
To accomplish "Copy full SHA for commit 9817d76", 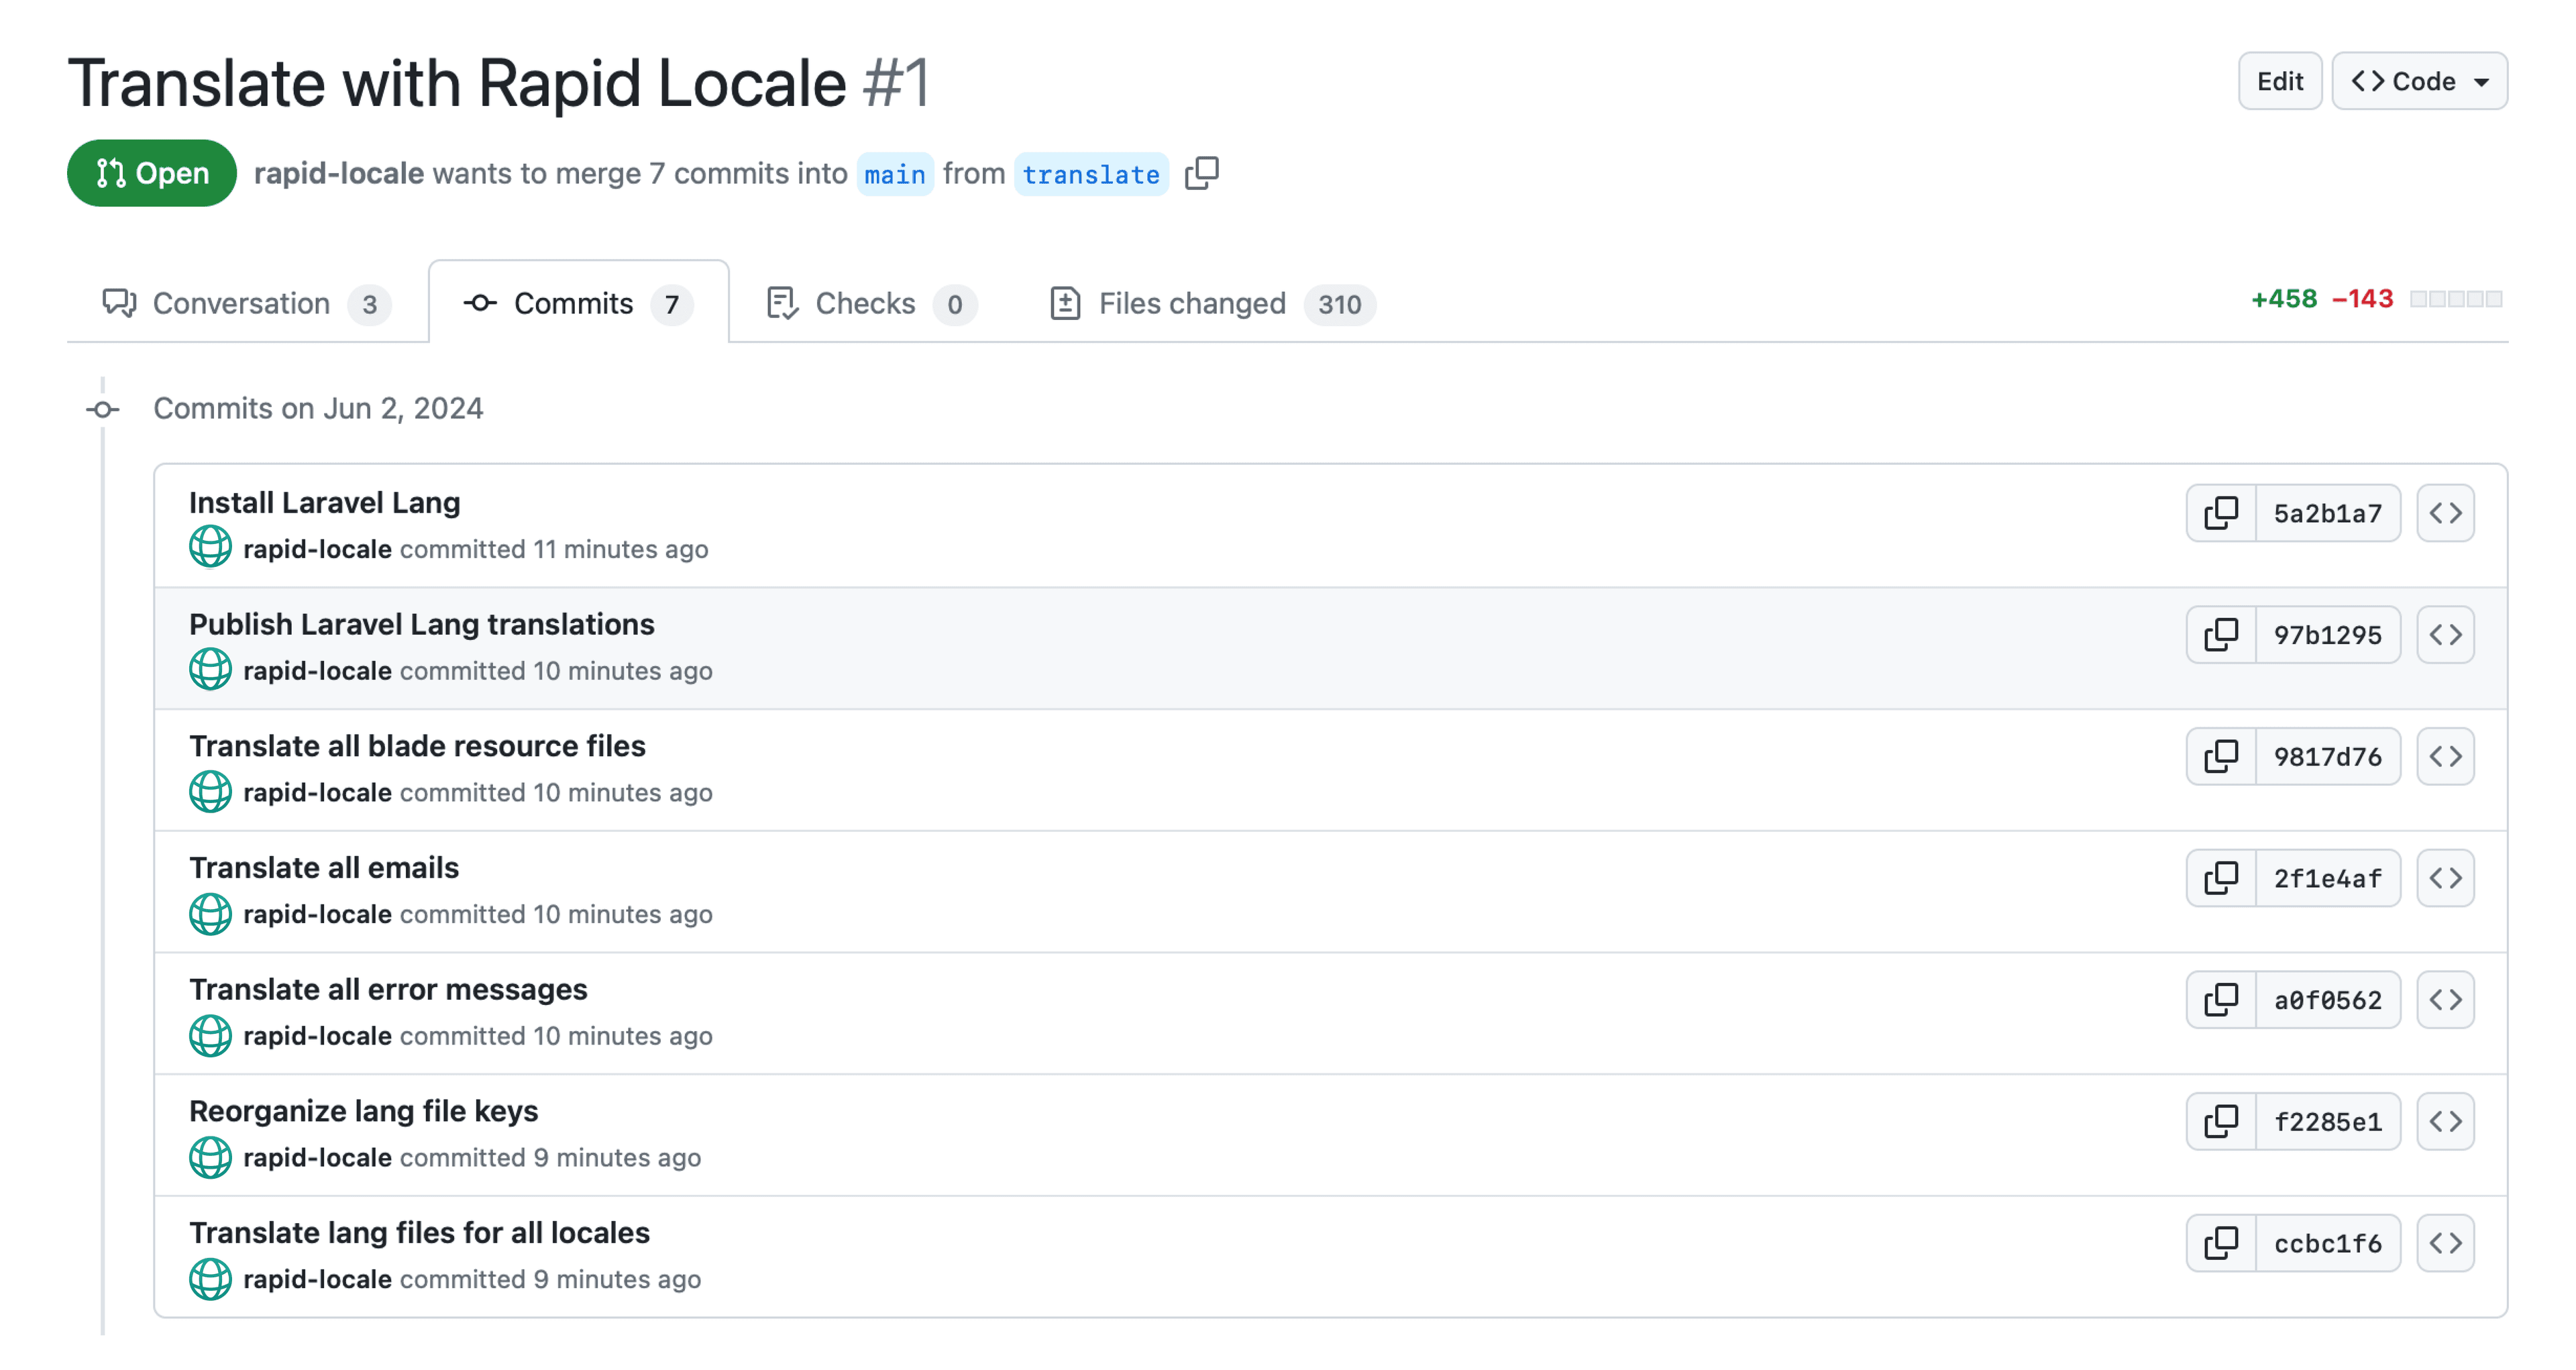I will click(x=2221, y=757).
